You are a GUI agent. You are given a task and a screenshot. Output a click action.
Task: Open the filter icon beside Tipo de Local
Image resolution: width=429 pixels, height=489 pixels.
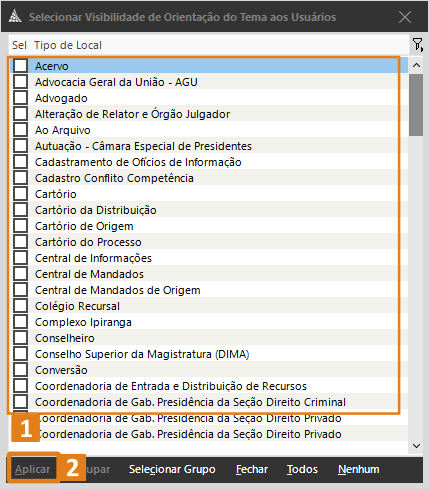417,45
